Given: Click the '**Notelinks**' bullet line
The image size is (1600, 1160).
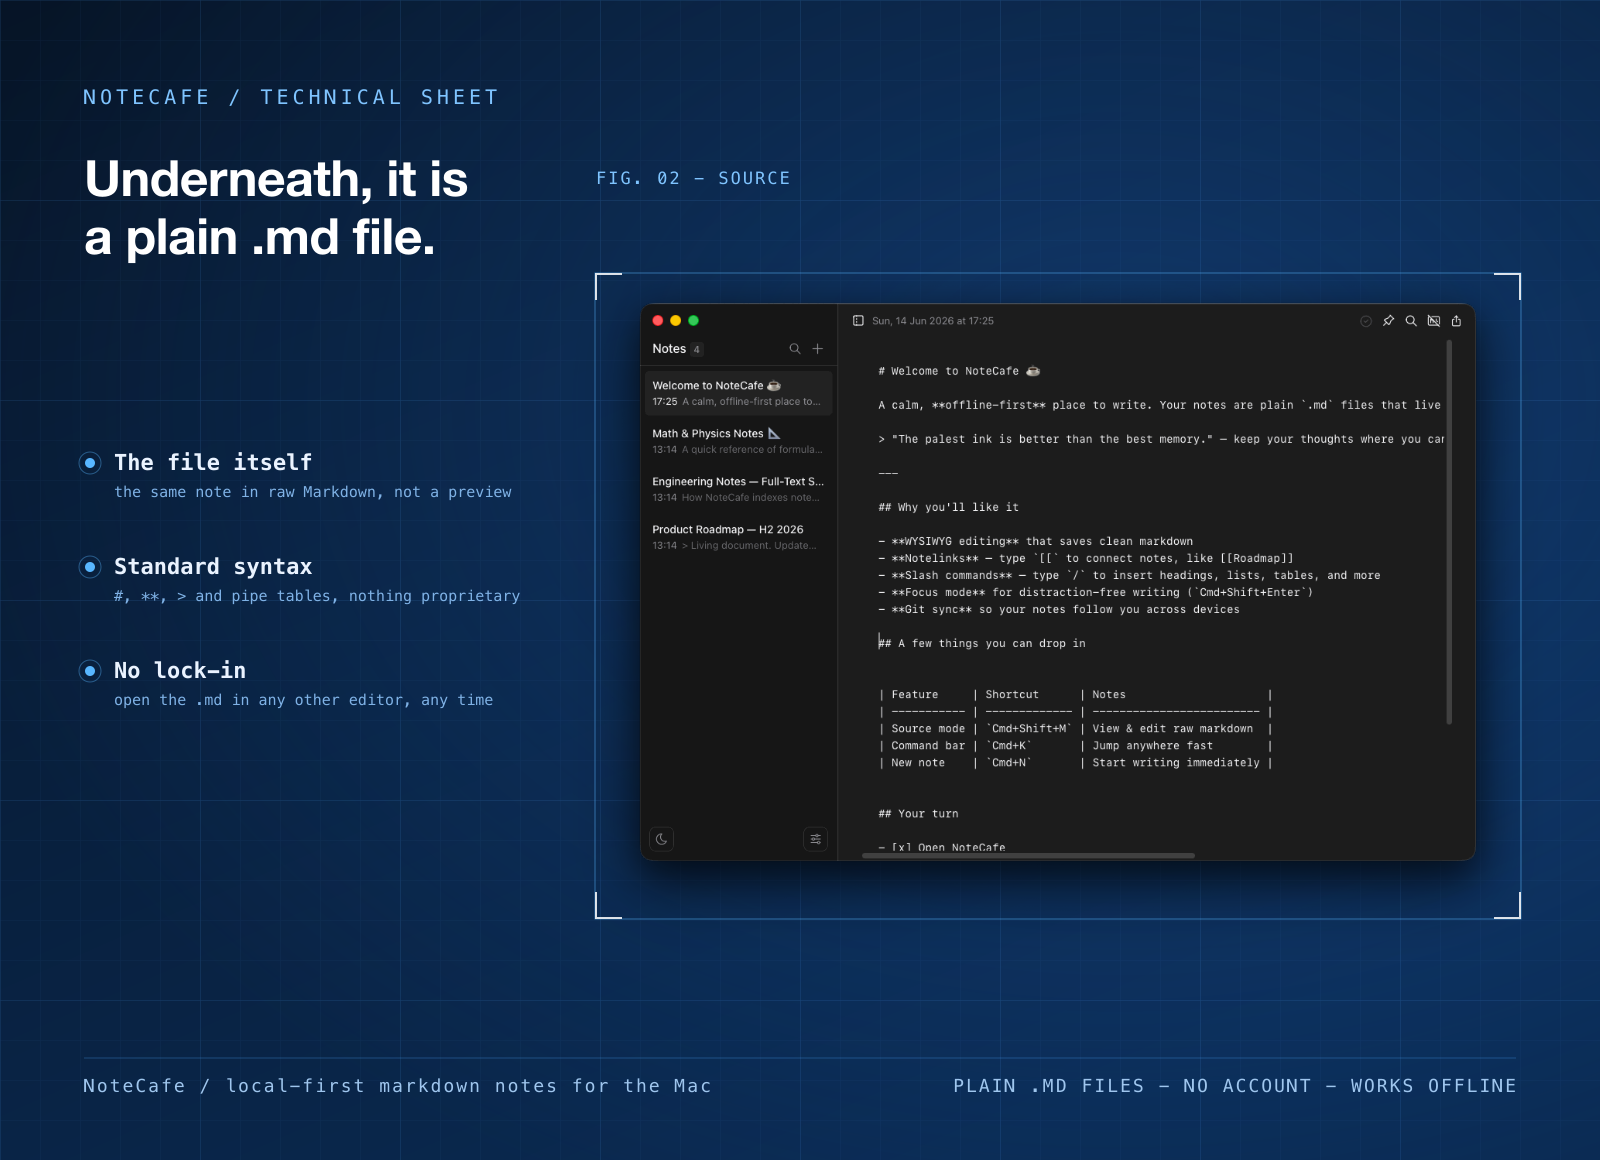Looking at the screenshot, I should (x=1085, y=558).
